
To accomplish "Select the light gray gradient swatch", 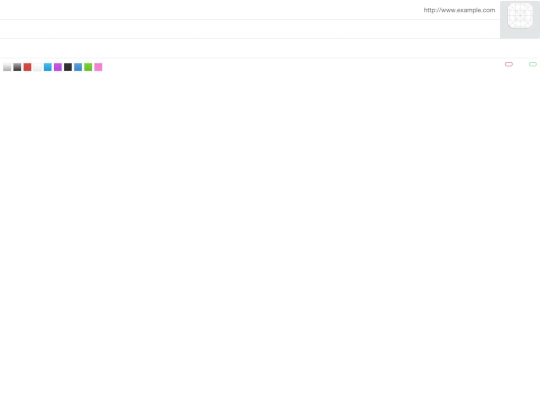I will click(7, 67).
